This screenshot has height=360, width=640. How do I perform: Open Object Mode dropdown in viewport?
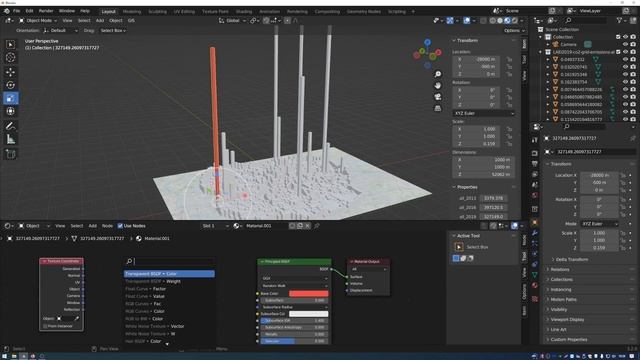(x=38, y=20)
